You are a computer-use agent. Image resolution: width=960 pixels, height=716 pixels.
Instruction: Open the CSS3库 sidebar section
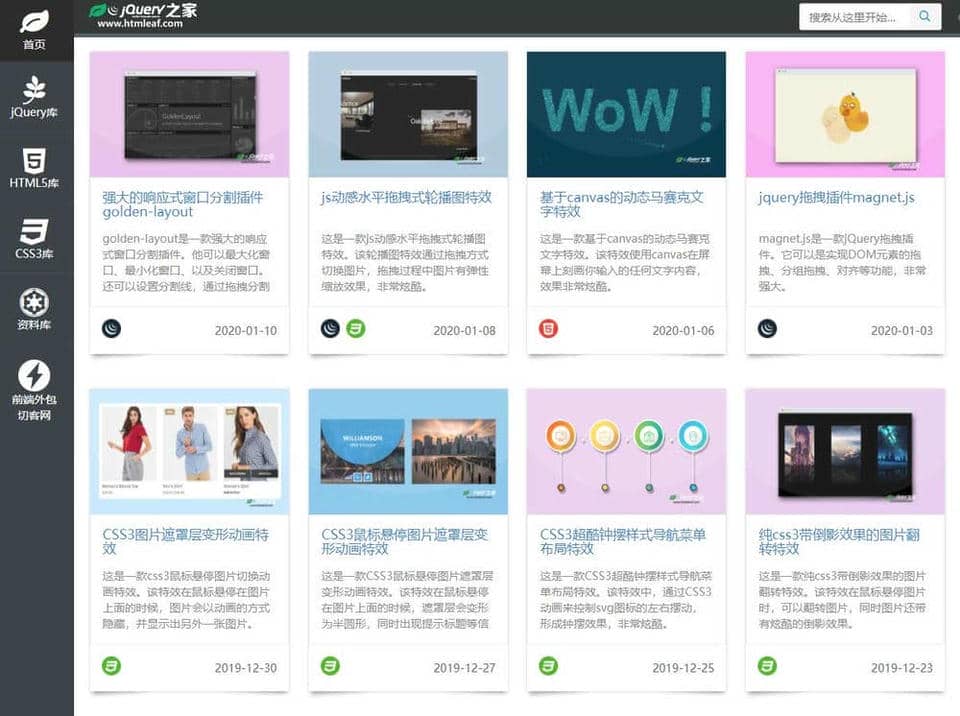pos(35,238)
